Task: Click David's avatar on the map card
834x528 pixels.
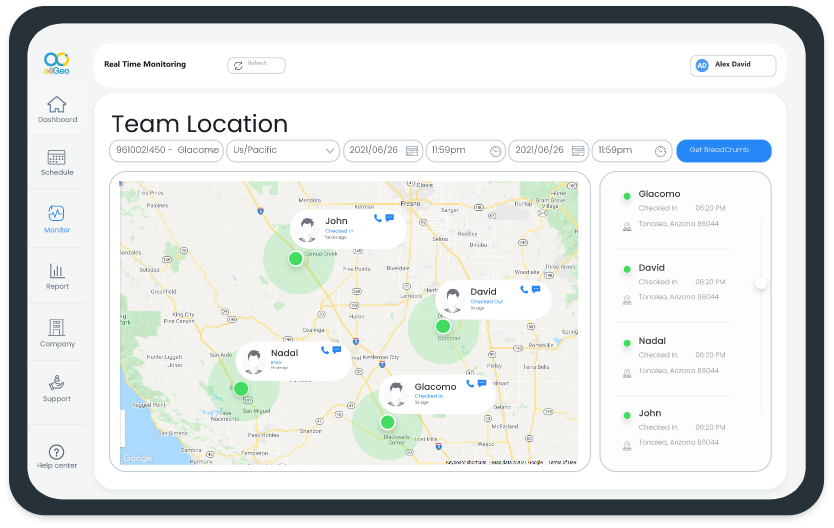Action: coord(453,300)
